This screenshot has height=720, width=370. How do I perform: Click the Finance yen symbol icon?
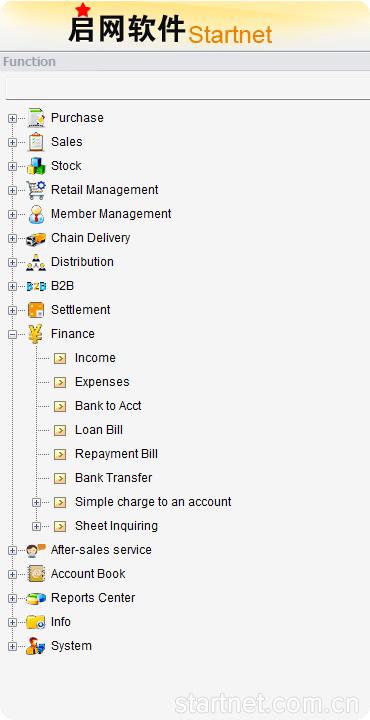[x=35, y=334]
